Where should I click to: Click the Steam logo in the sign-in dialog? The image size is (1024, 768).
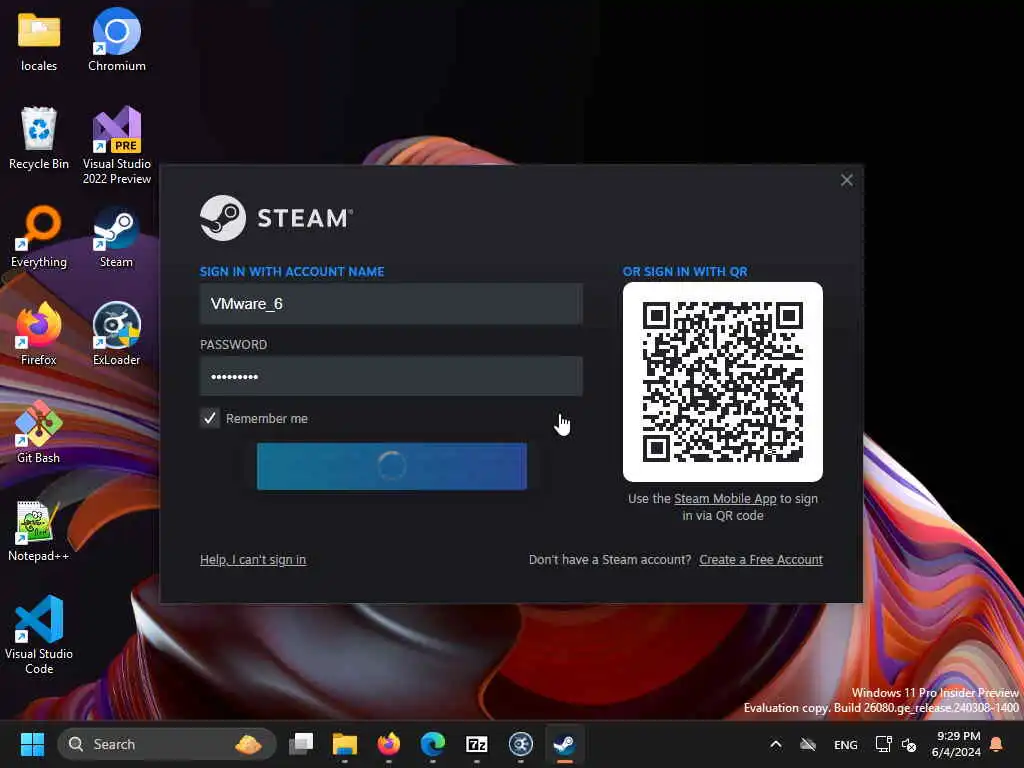pos(276,218)
